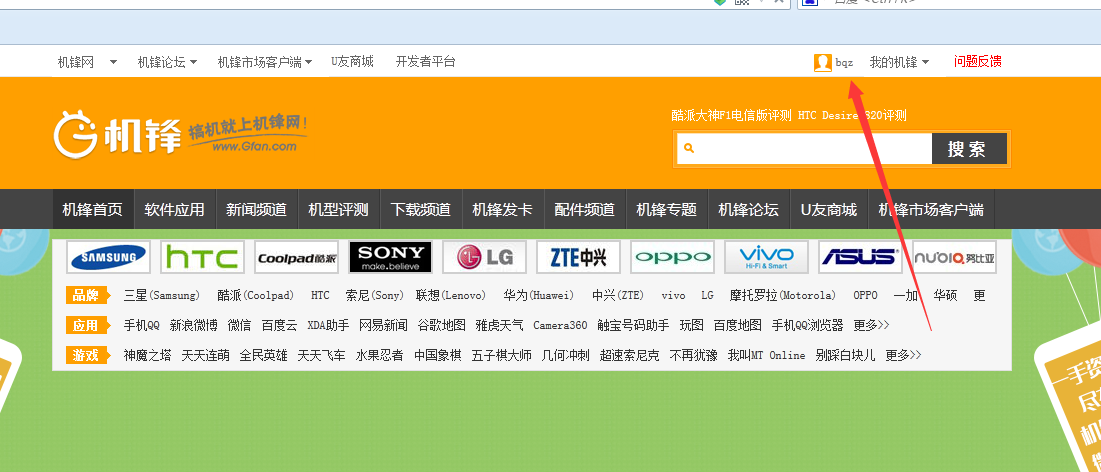
Task: Open HTC Desire 820评测 hot link
Action: pos(852,116)
